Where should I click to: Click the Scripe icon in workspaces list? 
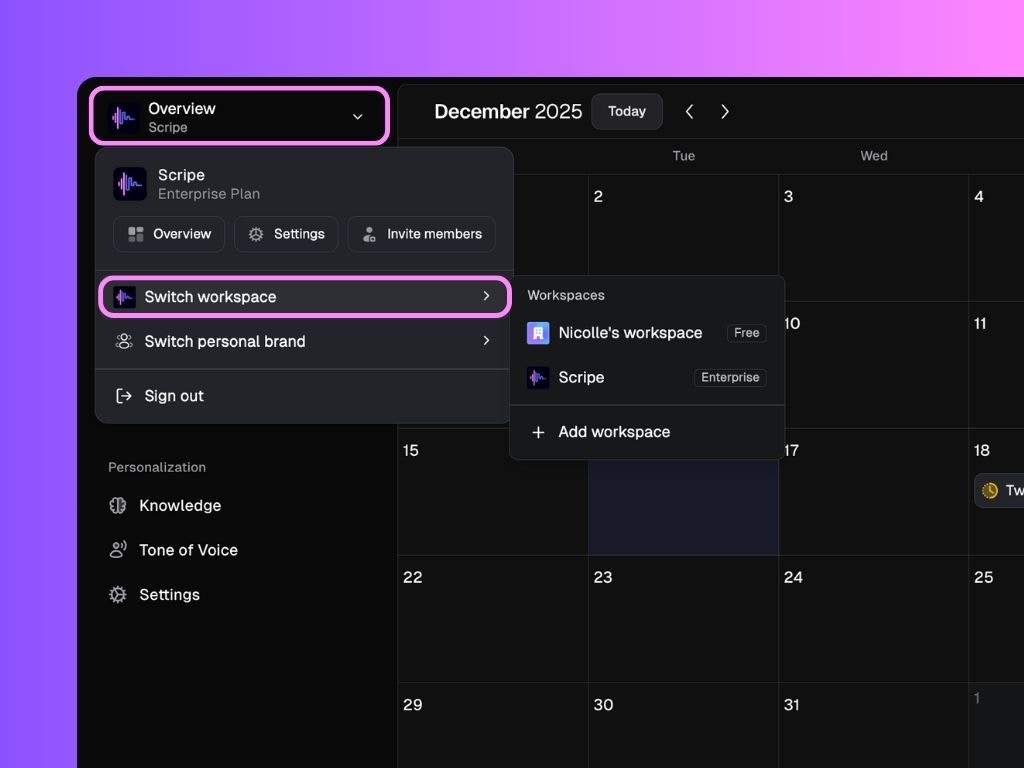[538, 377]
